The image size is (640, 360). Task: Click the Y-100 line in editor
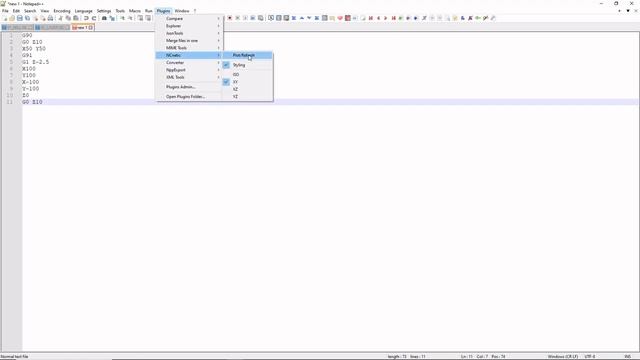pyautogui.click(x=31, y=89)
